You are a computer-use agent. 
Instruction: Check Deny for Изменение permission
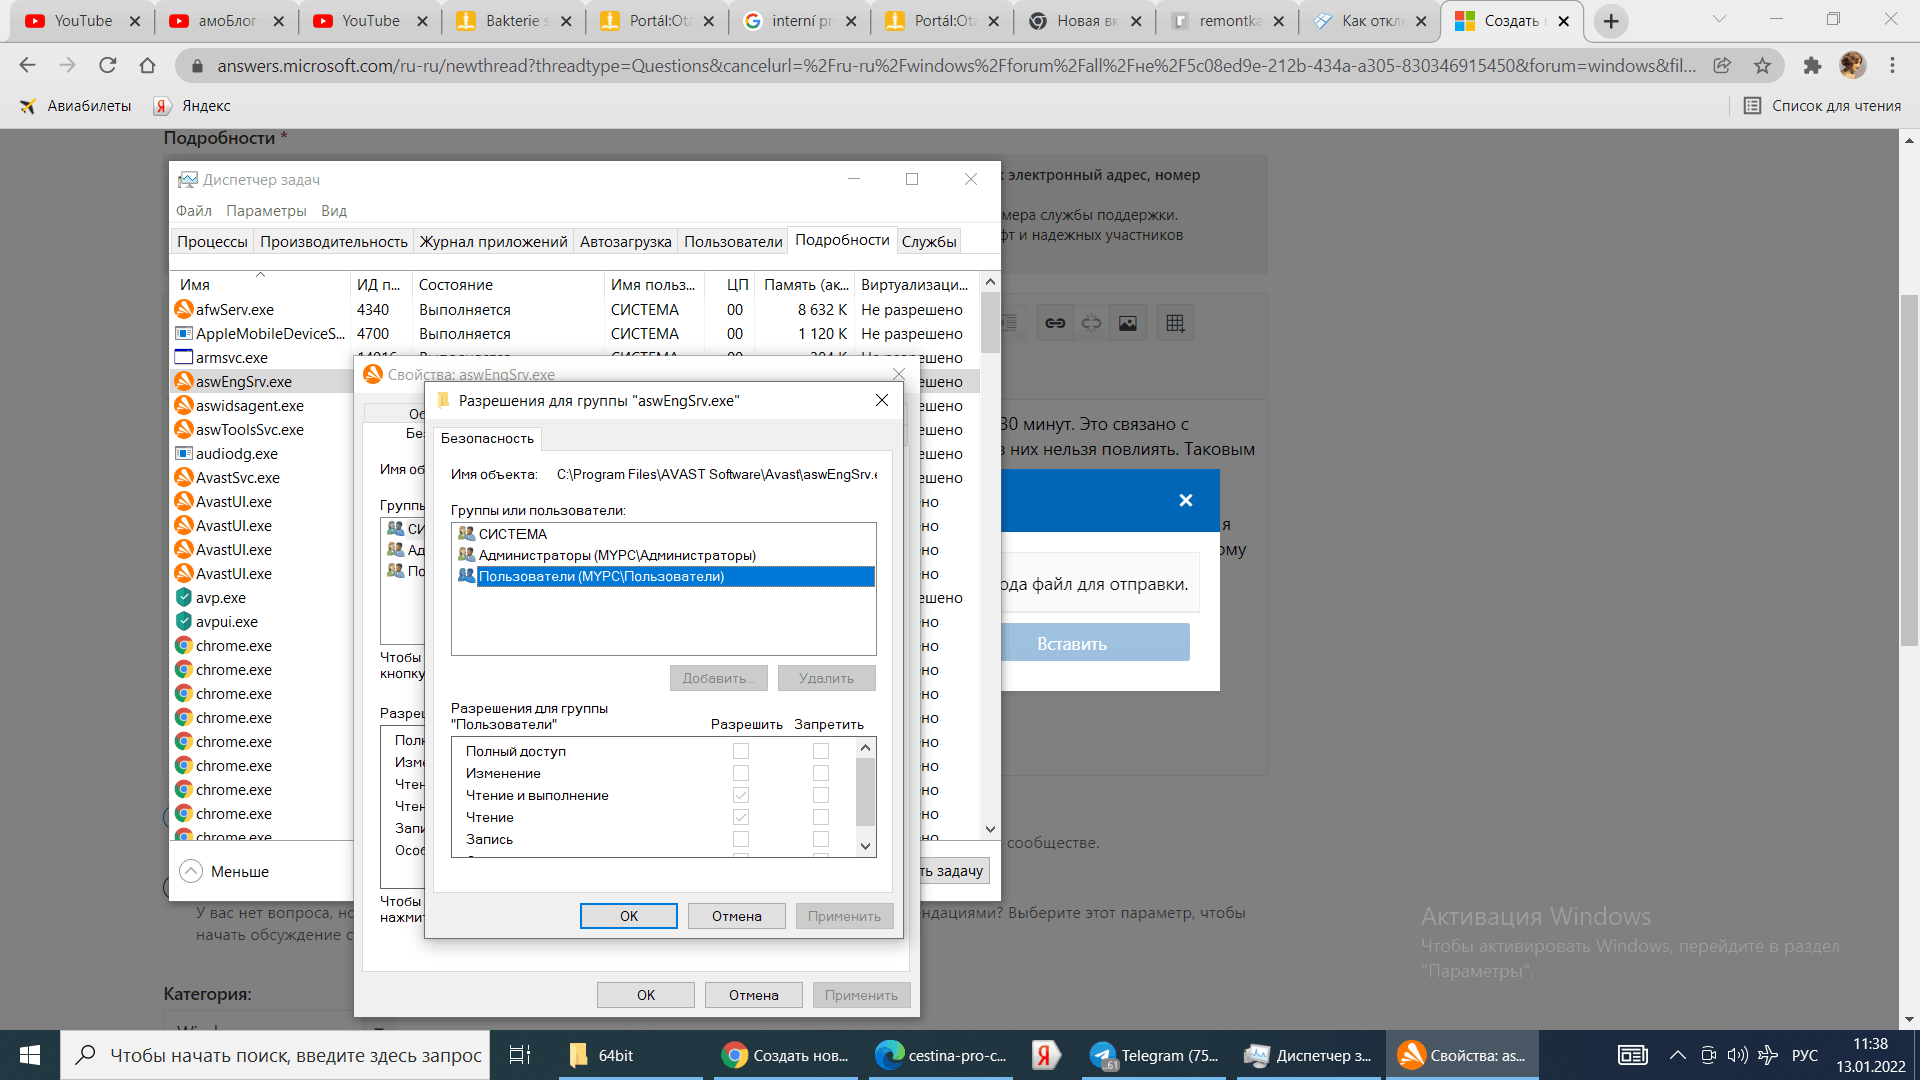(821, 773)
